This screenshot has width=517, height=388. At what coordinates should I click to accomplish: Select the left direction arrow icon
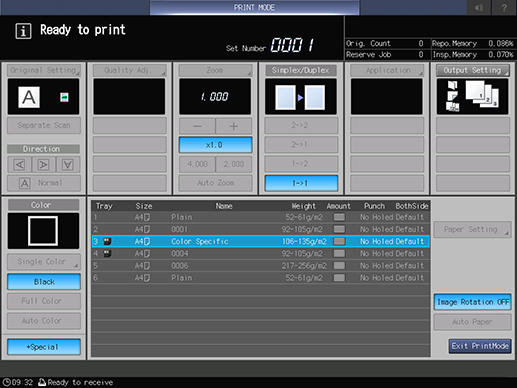pos(19,164)
